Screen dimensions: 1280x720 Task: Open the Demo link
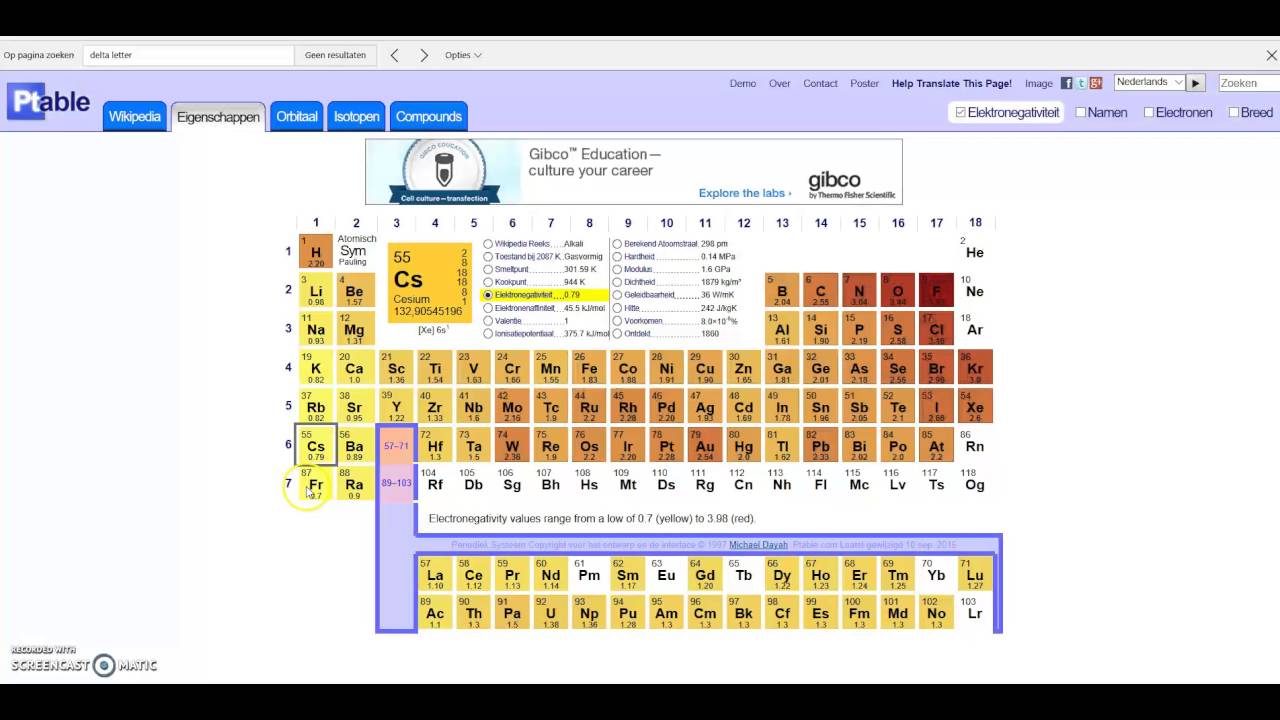point(743,83)
